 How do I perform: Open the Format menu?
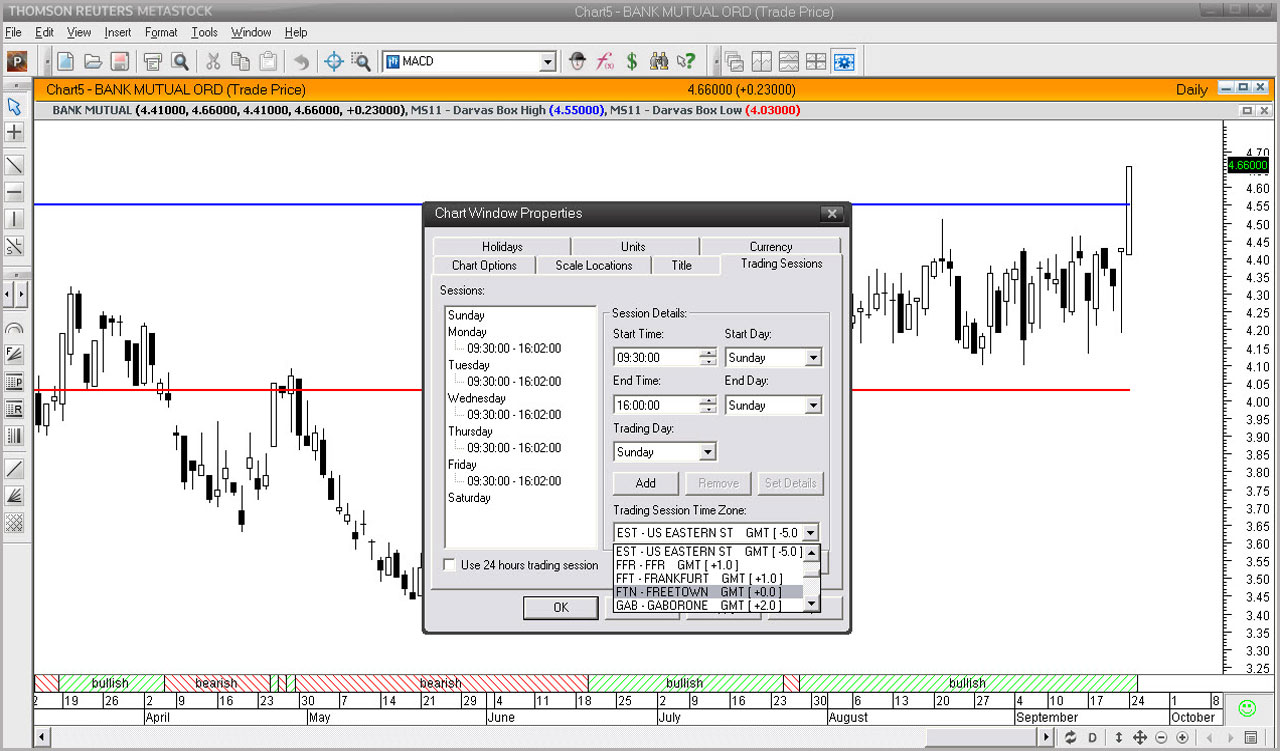[161, 32]
